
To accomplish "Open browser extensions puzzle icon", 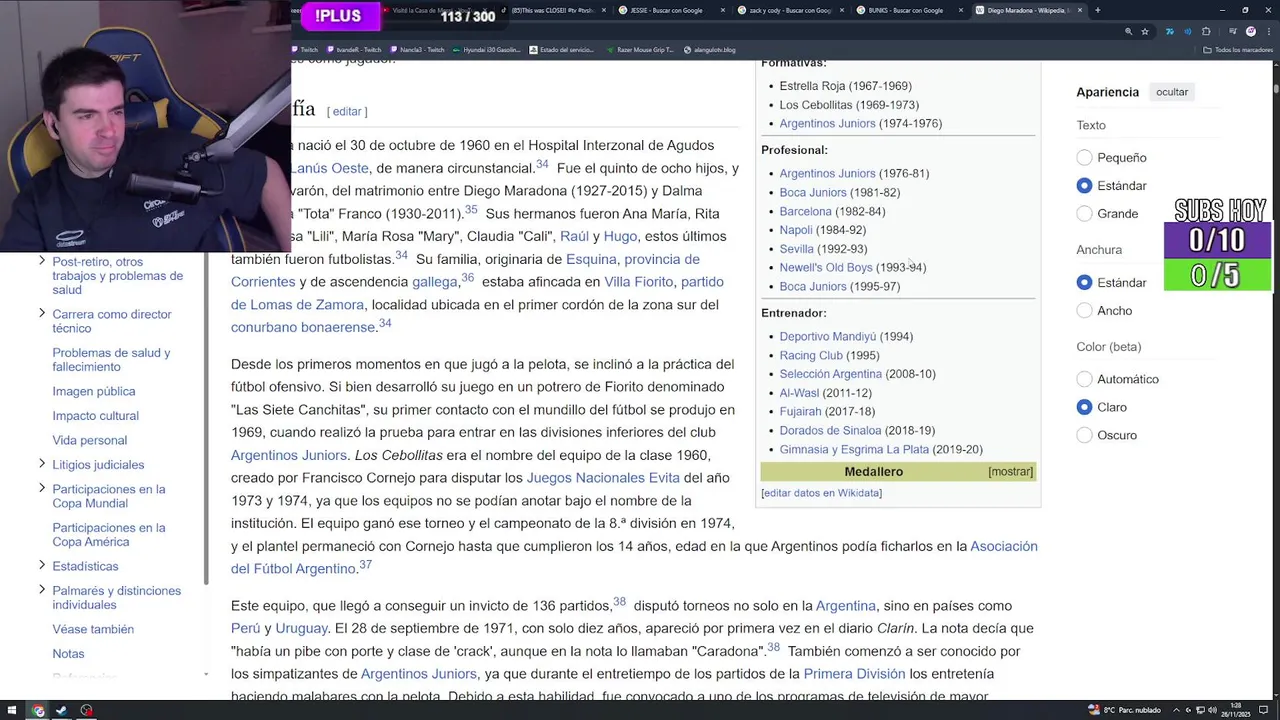I will click(x=1206, y=31).
